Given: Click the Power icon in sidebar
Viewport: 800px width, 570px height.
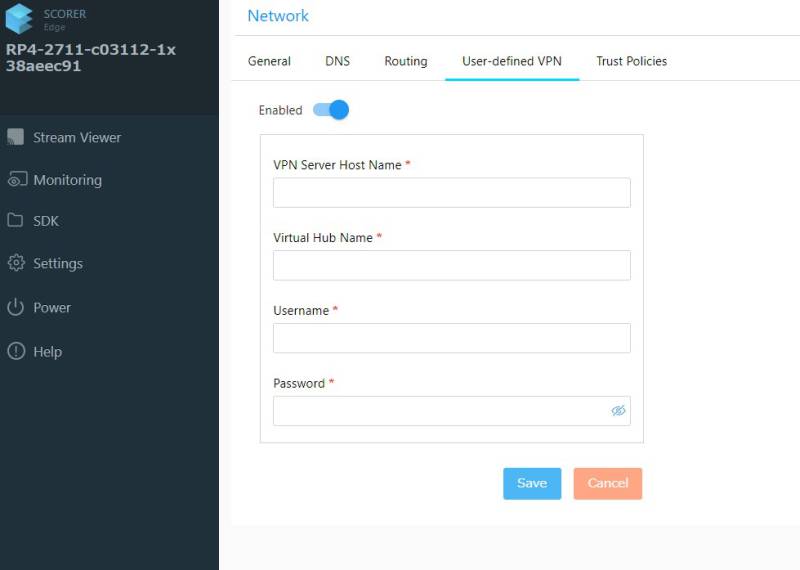Looking at the screenshot, I should tap(15, 307).
